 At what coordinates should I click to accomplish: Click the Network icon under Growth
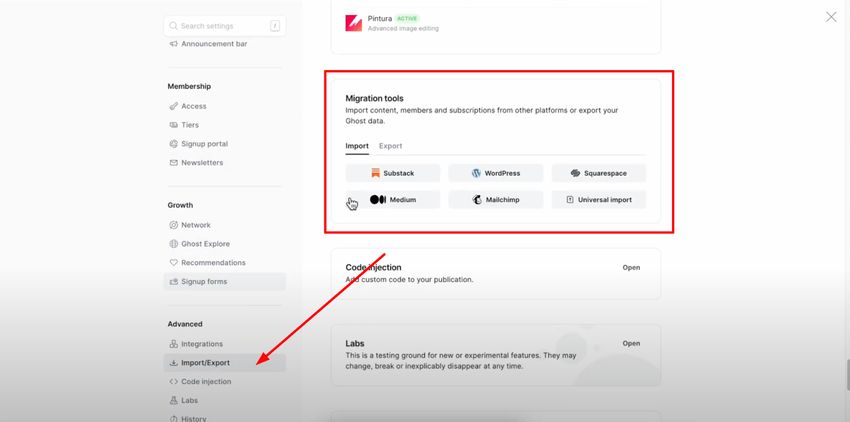click(x=173, y=225)
